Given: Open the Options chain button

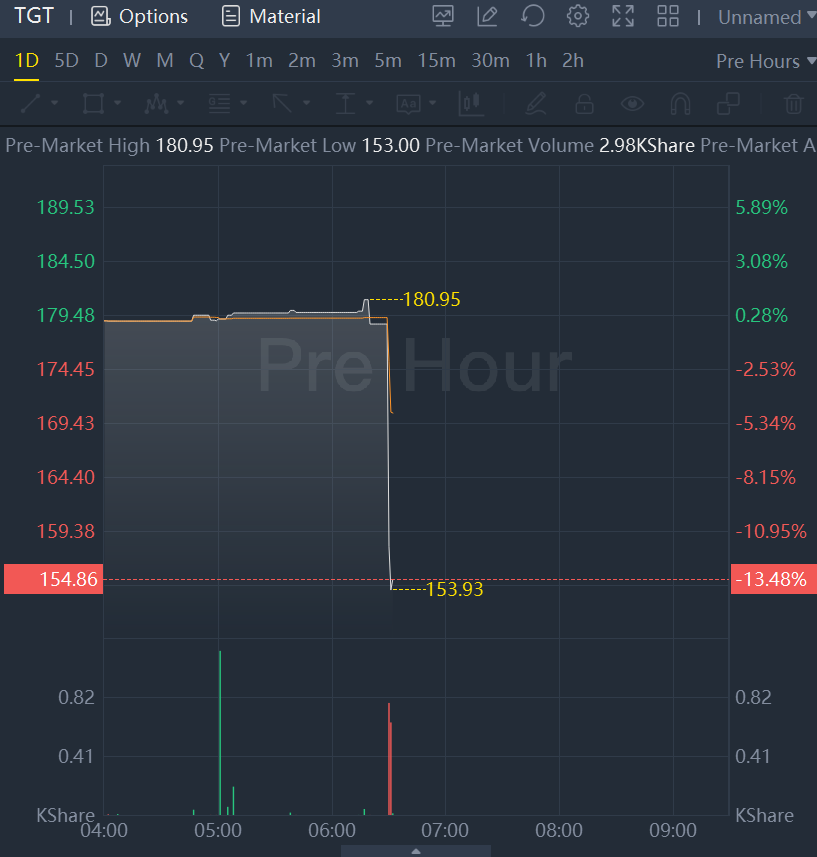Looking at the screenshot, I should 139,17.
